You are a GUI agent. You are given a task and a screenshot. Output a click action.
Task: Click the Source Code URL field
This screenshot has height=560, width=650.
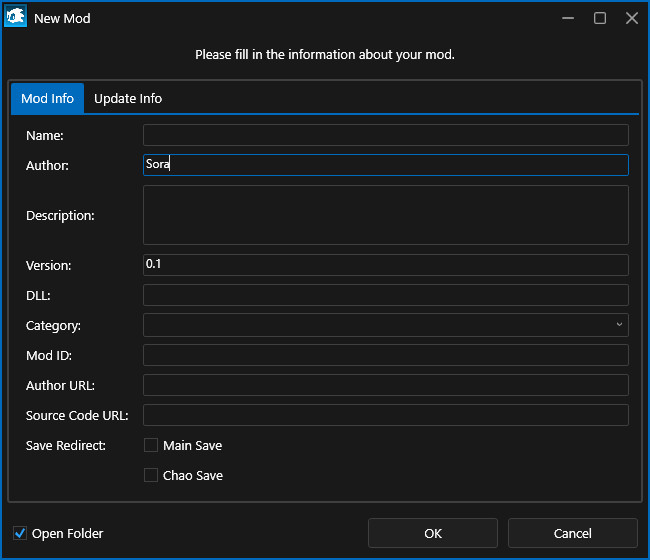pyautogui.click(x=385, y=415)
